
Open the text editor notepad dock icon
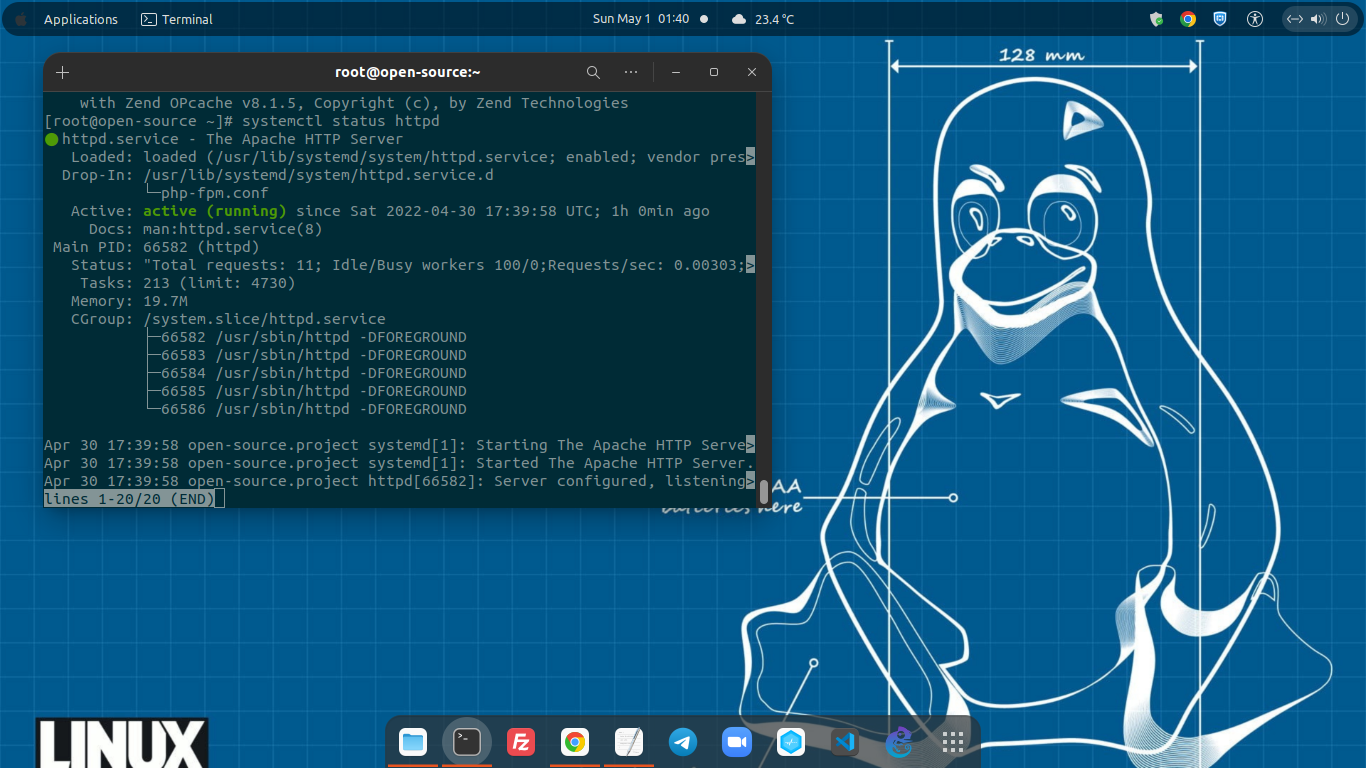click(629, 742)
